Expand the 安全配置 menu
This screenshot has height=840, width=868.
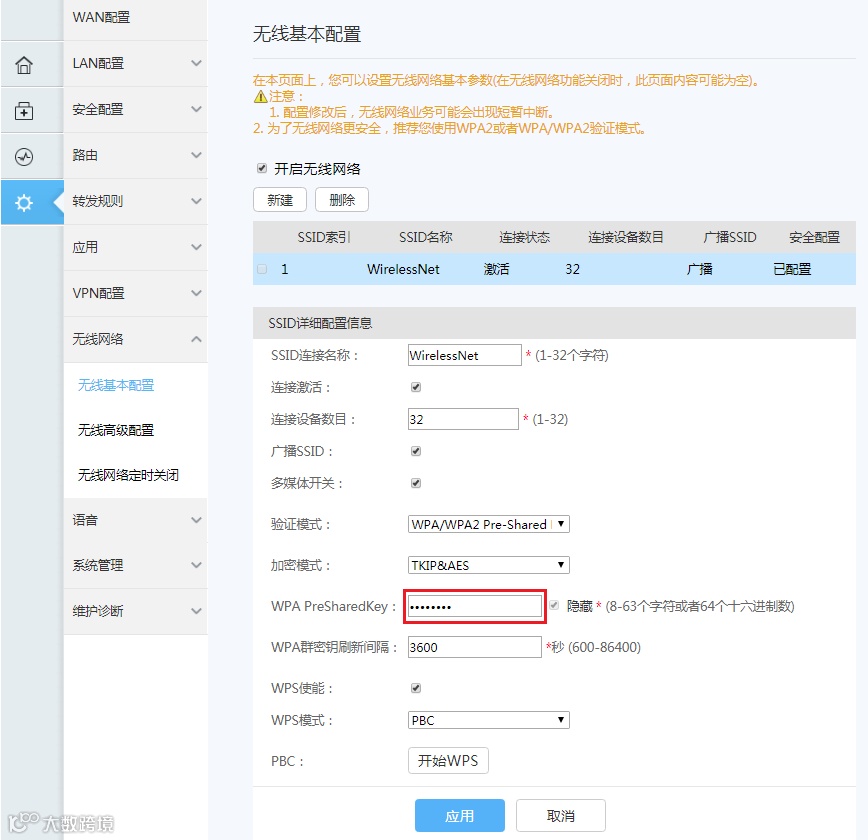click(136, 110)
